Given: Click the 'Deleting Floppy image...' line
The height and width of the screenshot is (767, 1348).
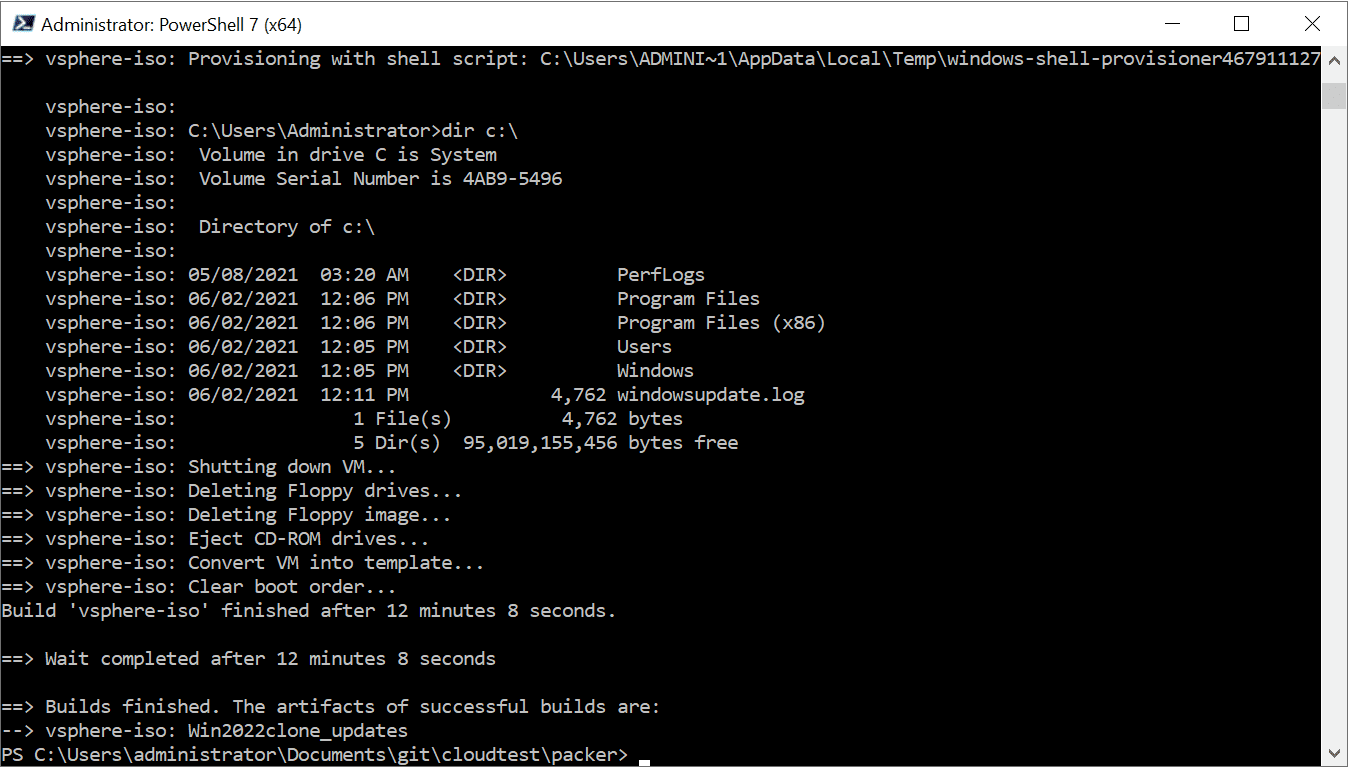Looking at the screenshot, I should click(x=320, y=515).
